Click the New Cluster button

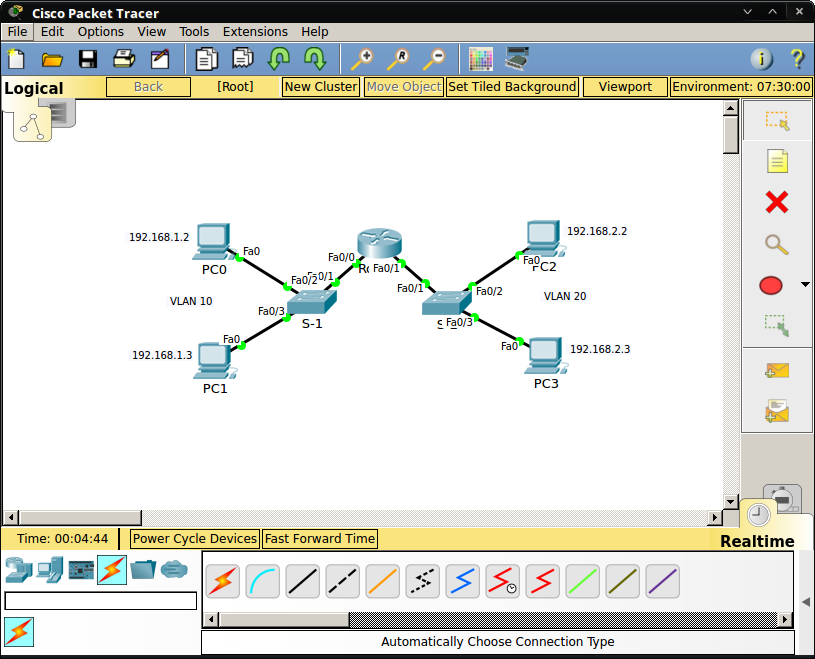click(x=320, y=87)
